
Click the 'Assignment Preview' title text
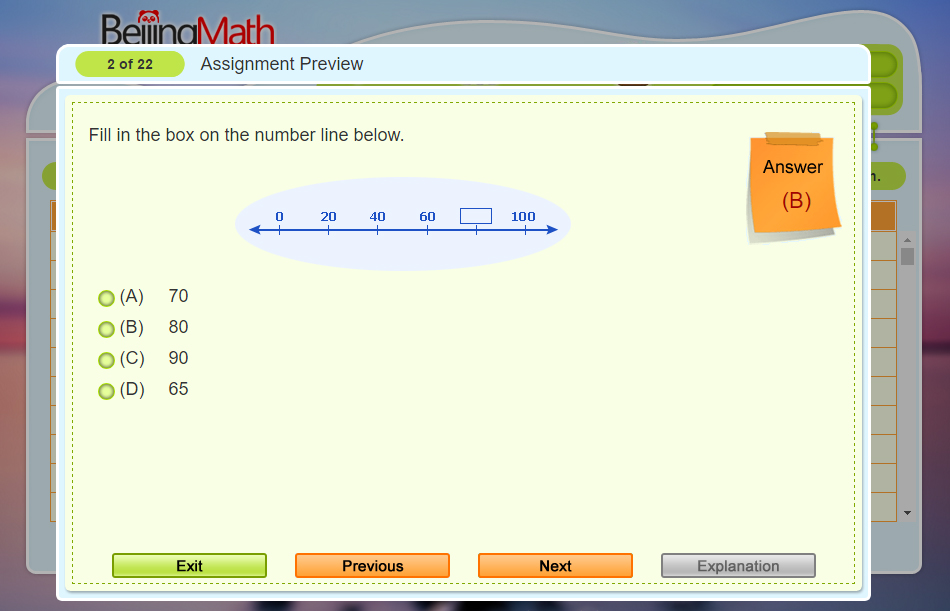pyautogui.click(x=282, y=64)
